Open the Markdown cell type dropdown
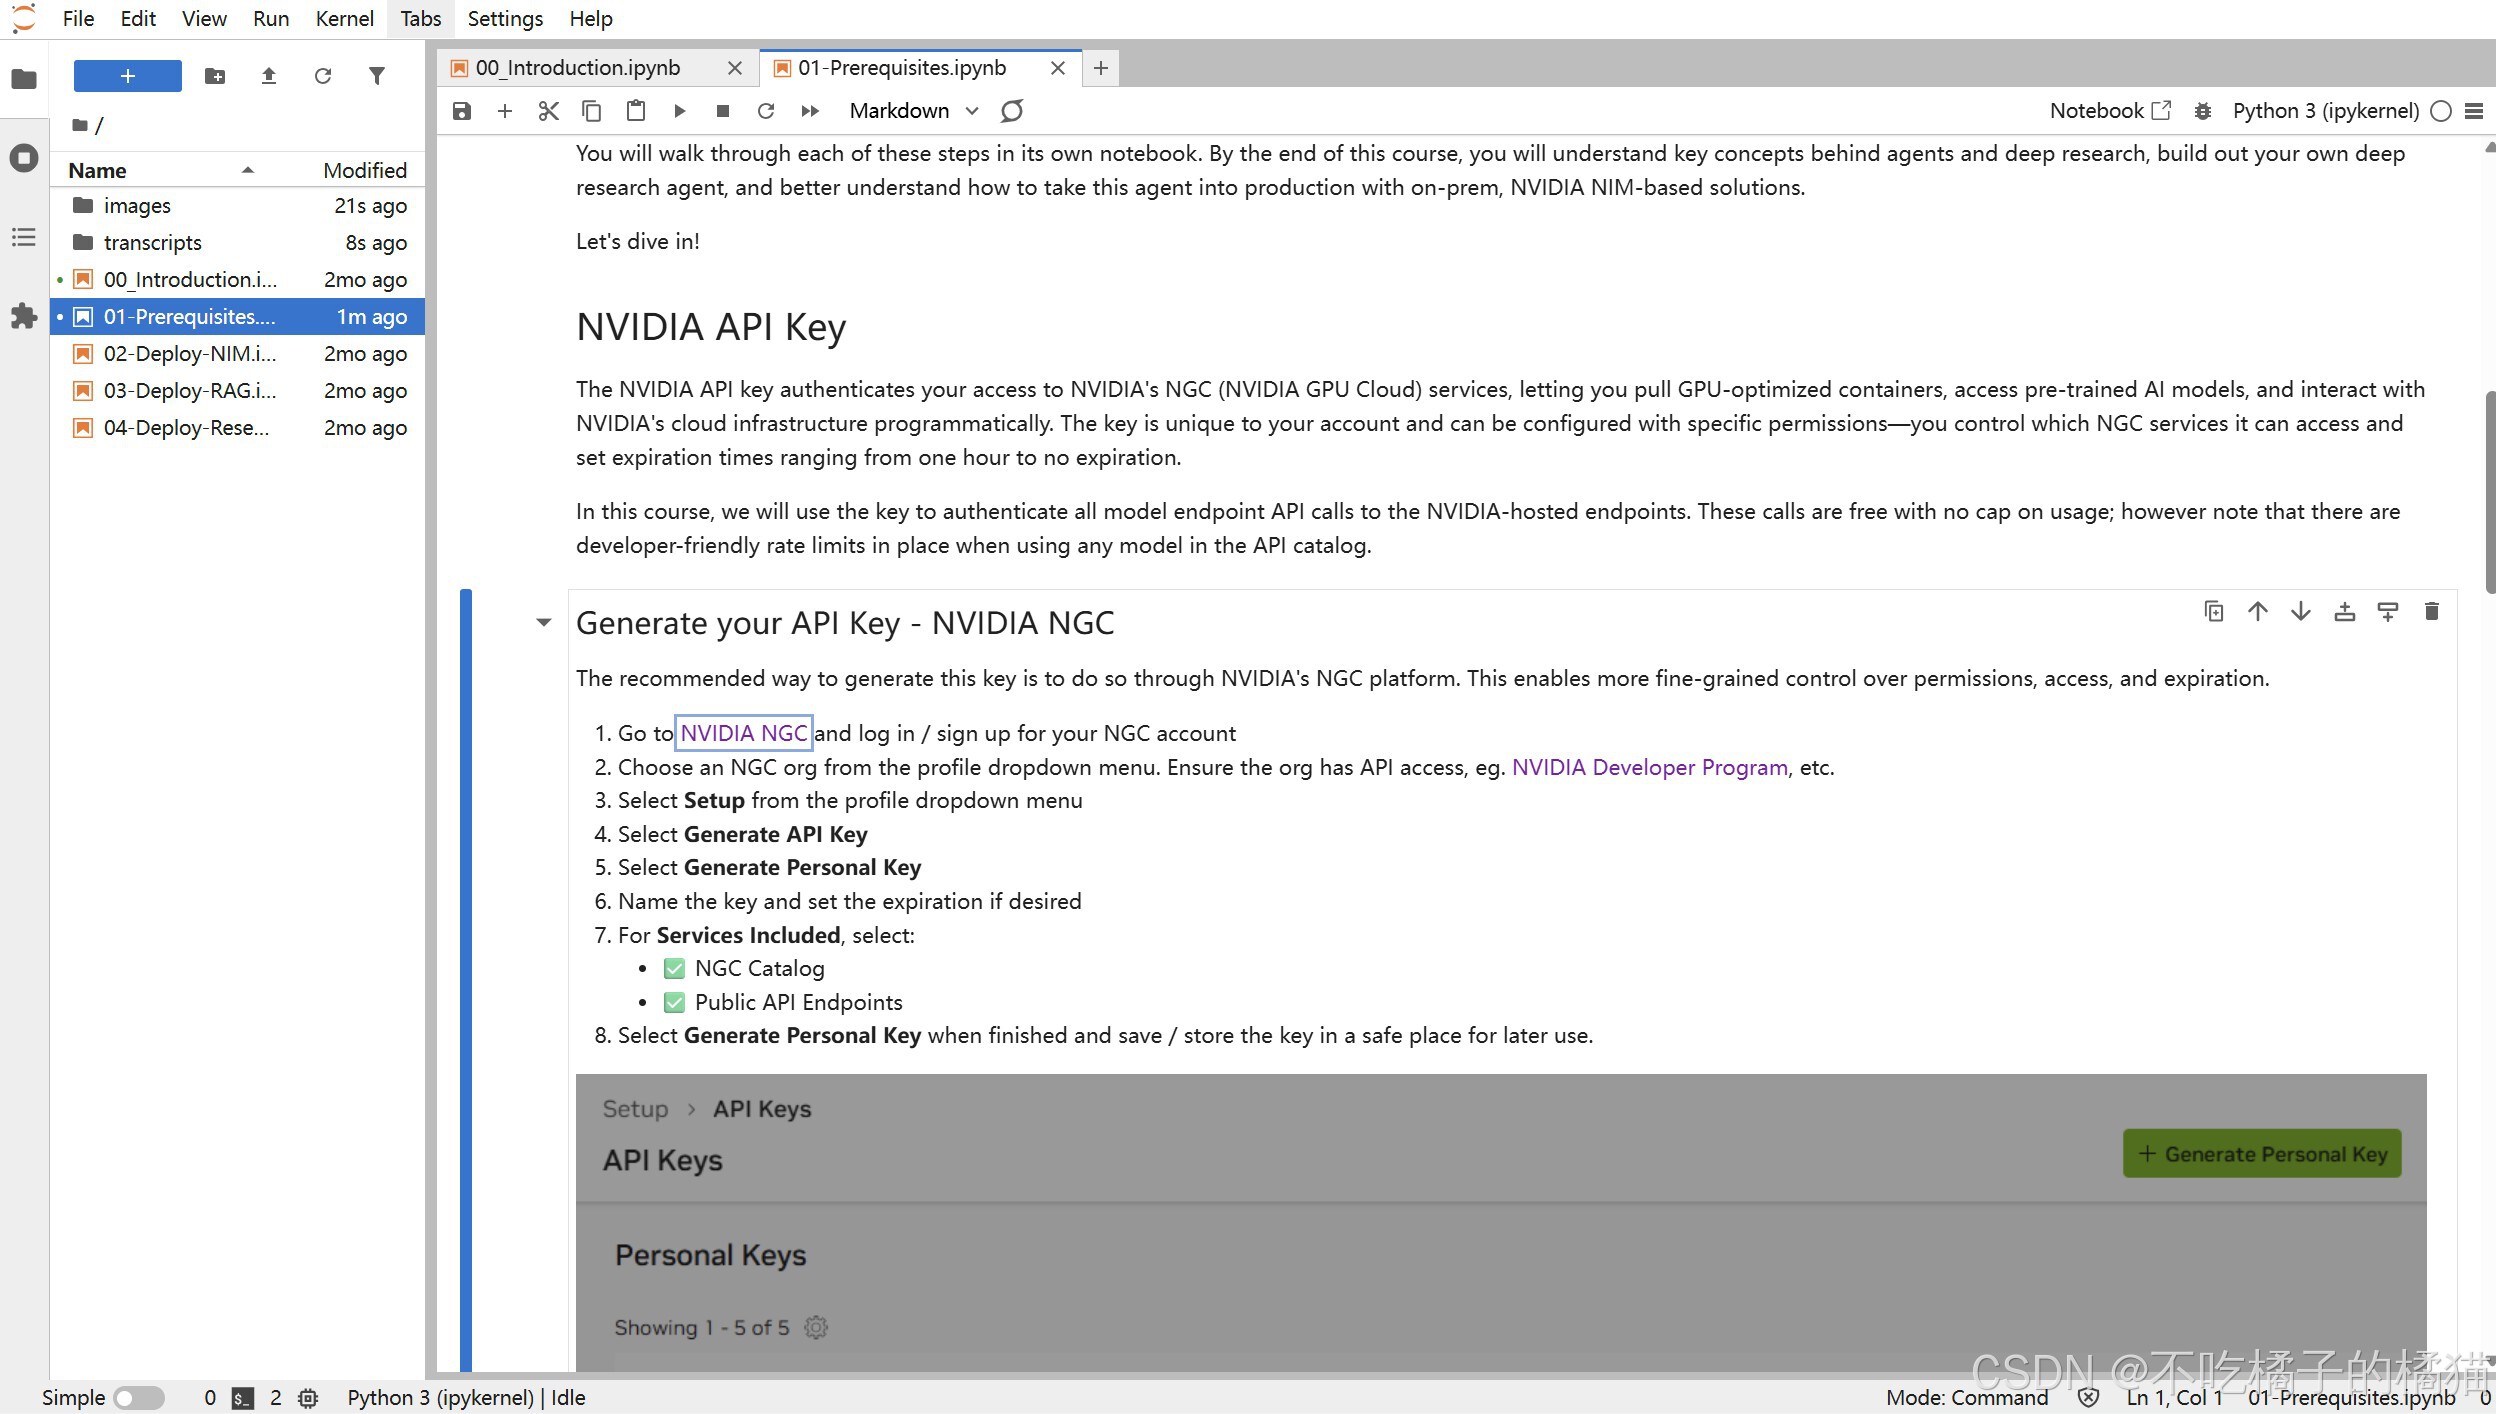 [x=912, y=111]
